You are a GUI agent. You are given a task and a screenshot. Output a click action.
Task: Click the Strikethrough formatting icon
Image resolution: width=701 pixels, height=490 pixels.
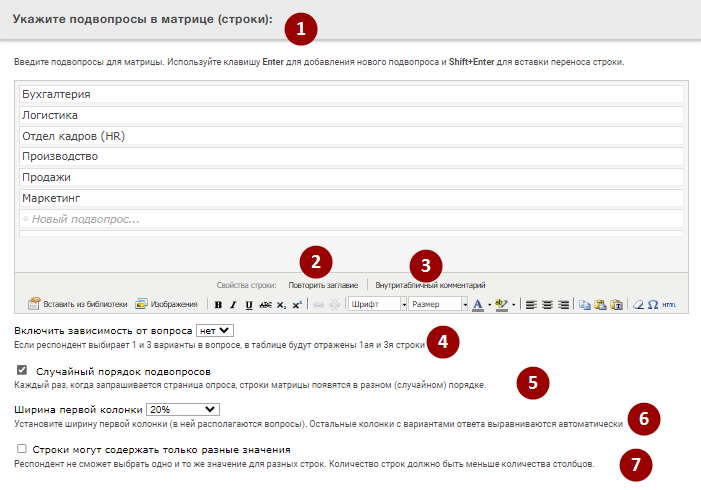265,304
